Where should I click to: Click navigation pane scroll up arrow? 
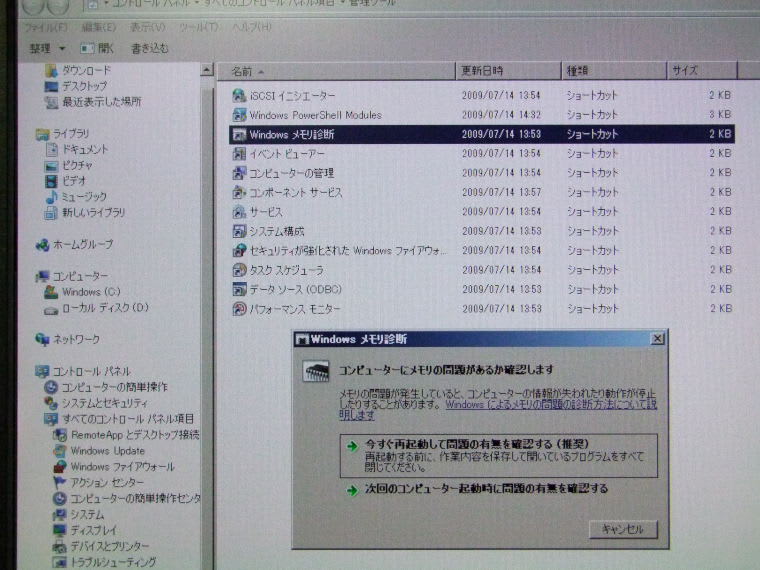(207, 70)
